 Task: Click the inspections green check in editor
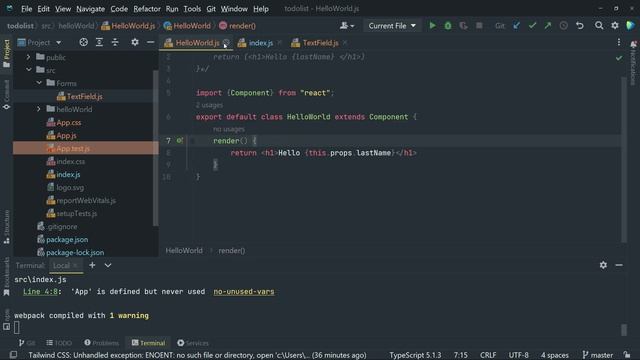tap(619, 58)
